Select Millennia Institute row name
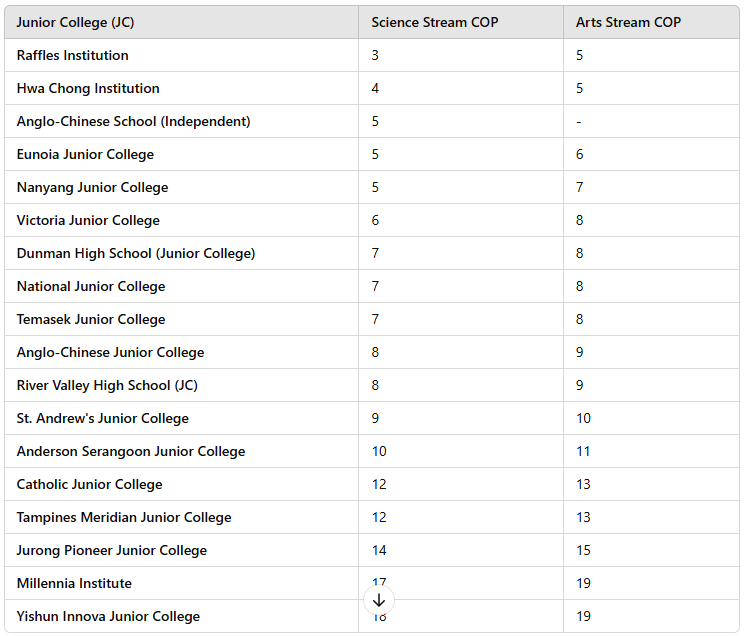 pos(74,583)
